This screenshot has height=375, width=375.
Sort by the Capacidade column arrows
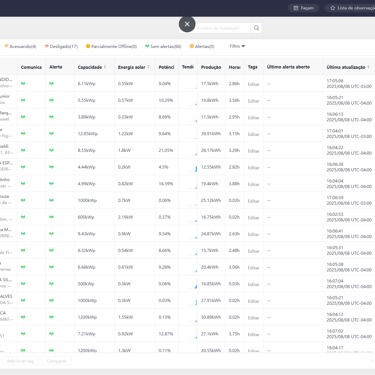(x=105, y=67)
